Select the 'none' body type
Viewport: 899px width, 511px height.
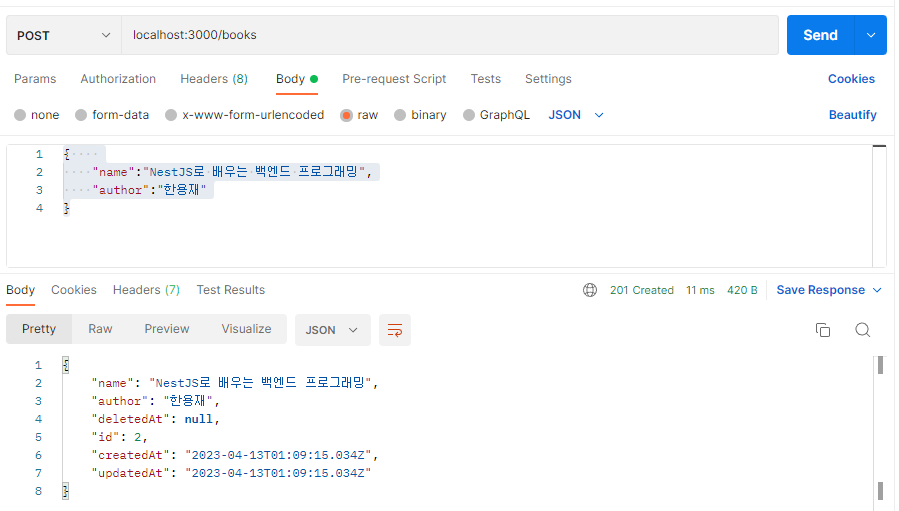[37, 115]
